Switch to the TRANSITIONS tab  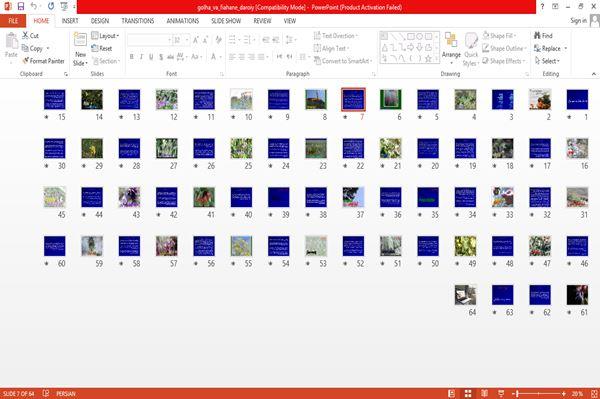click(138, 21)
